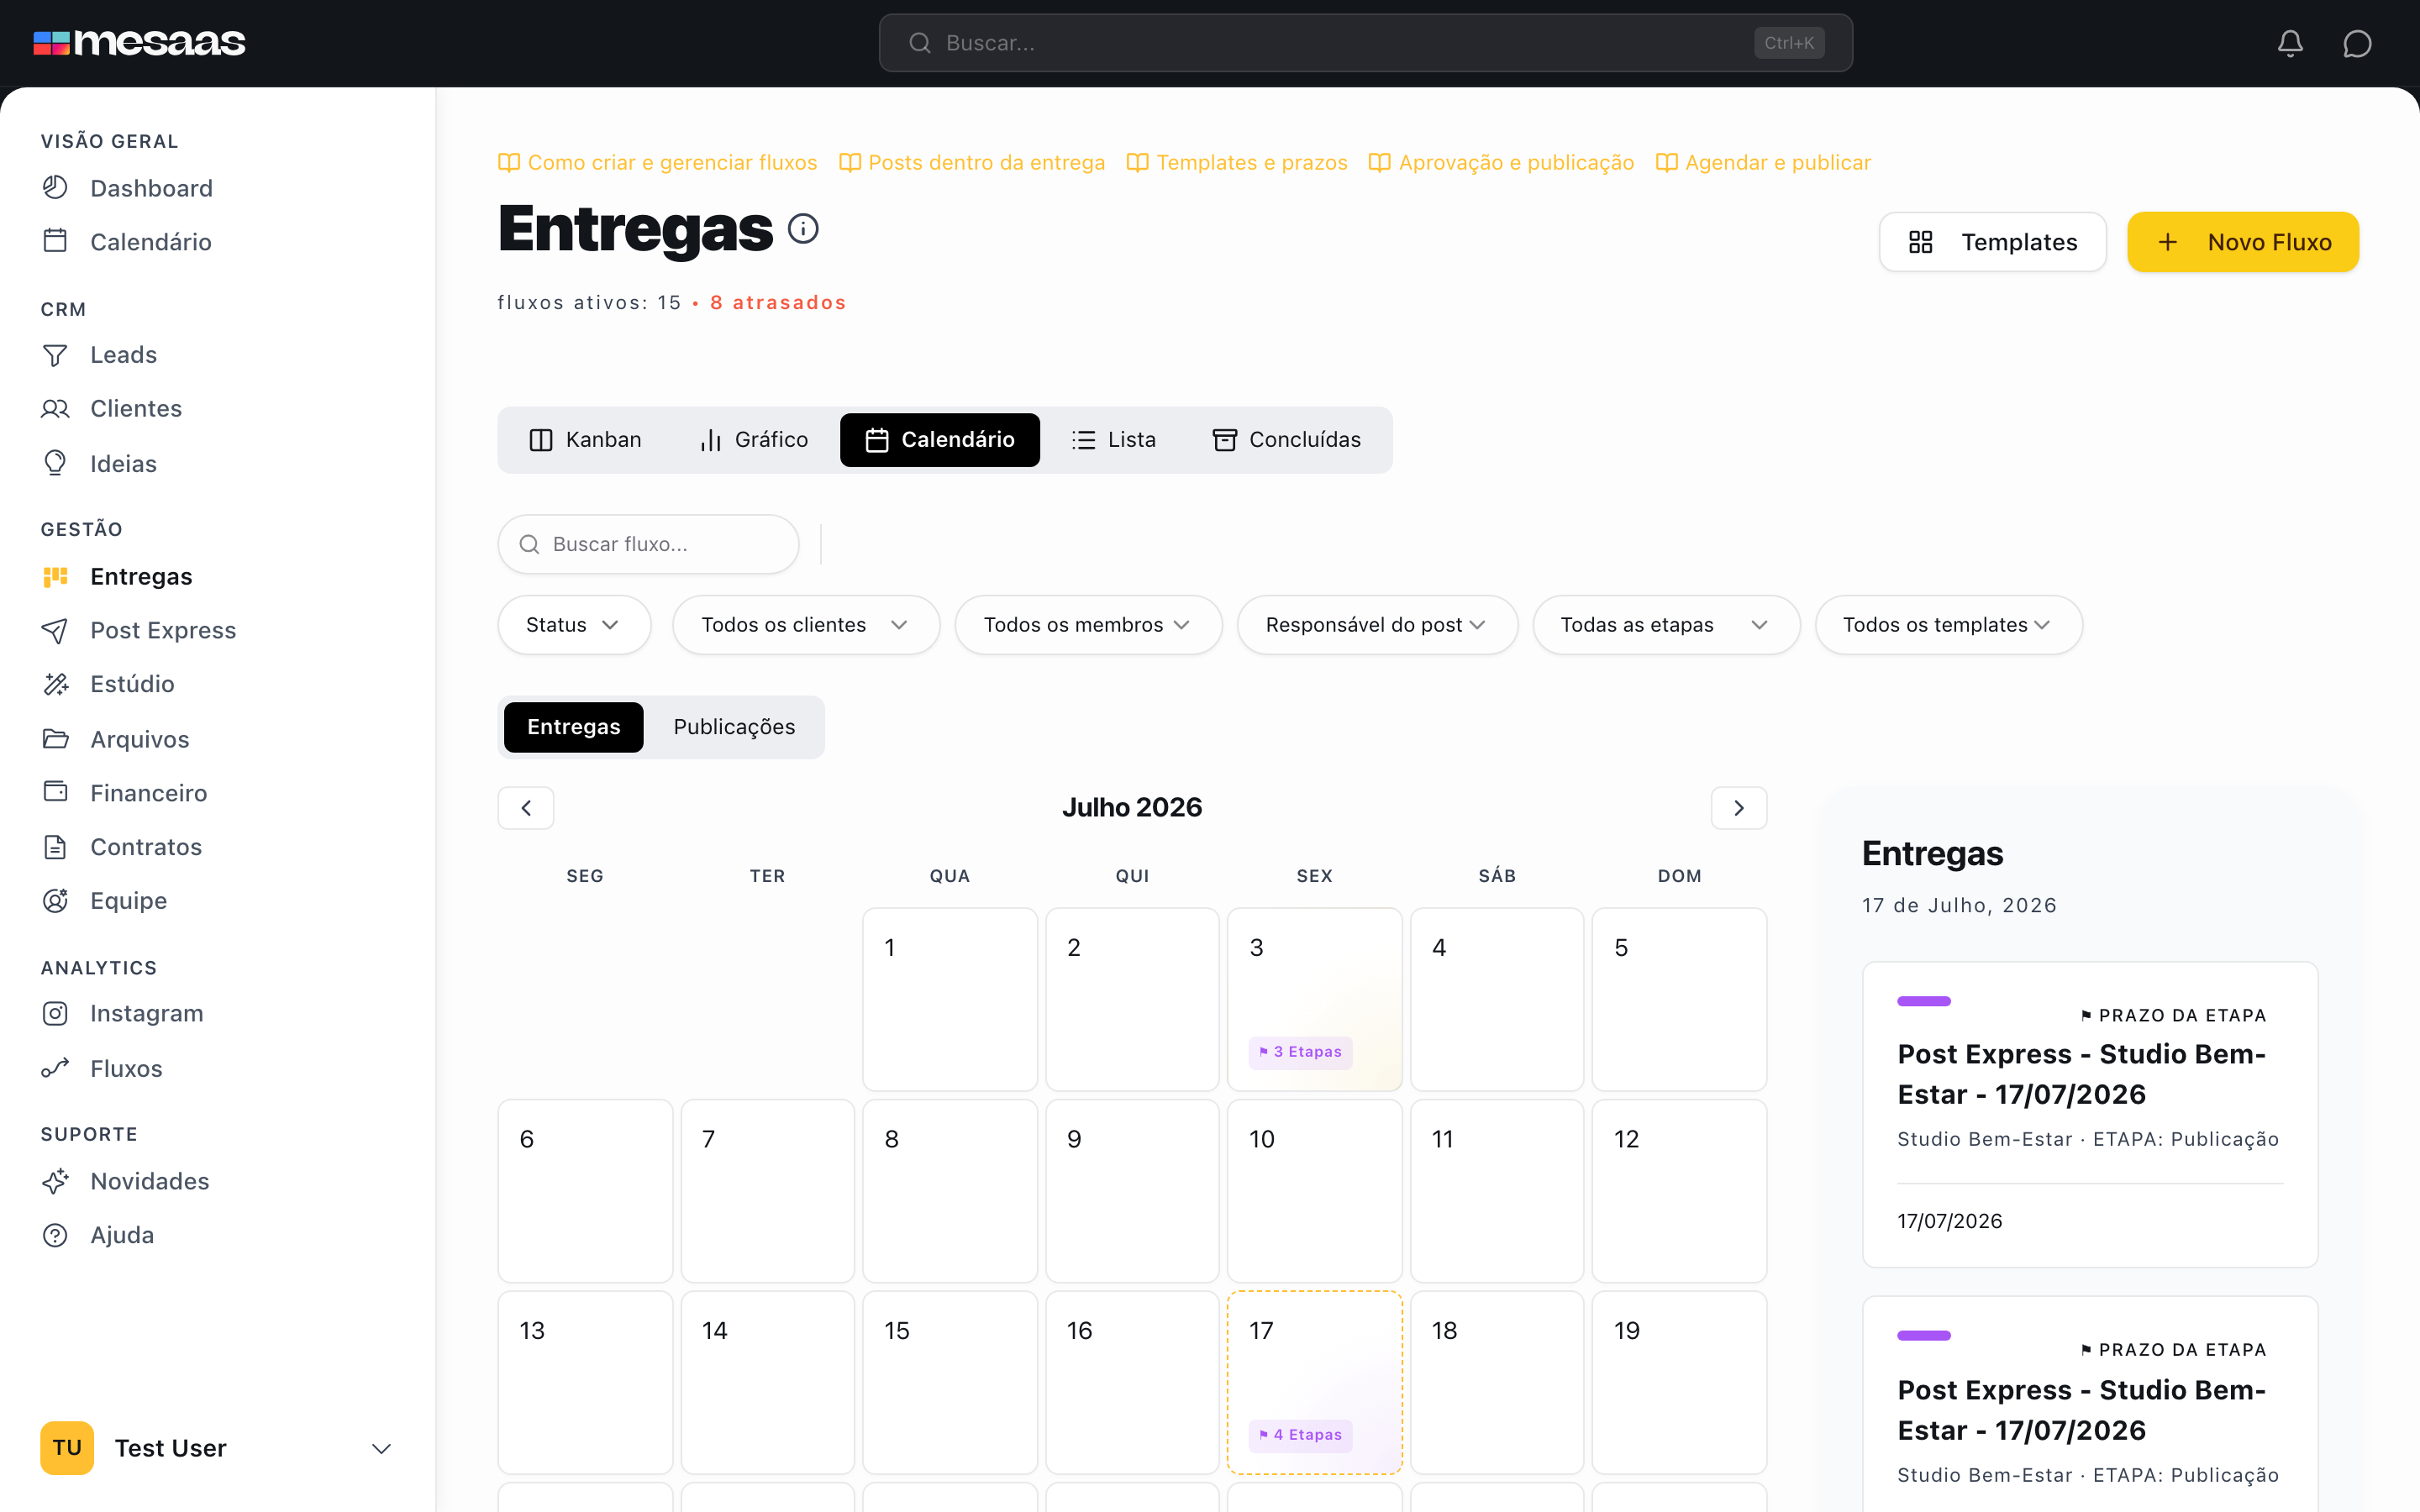Select day 19 in the calendar
Screen dimensions: 2420x1512
pyautogui.click(x=1679, y=1383)
